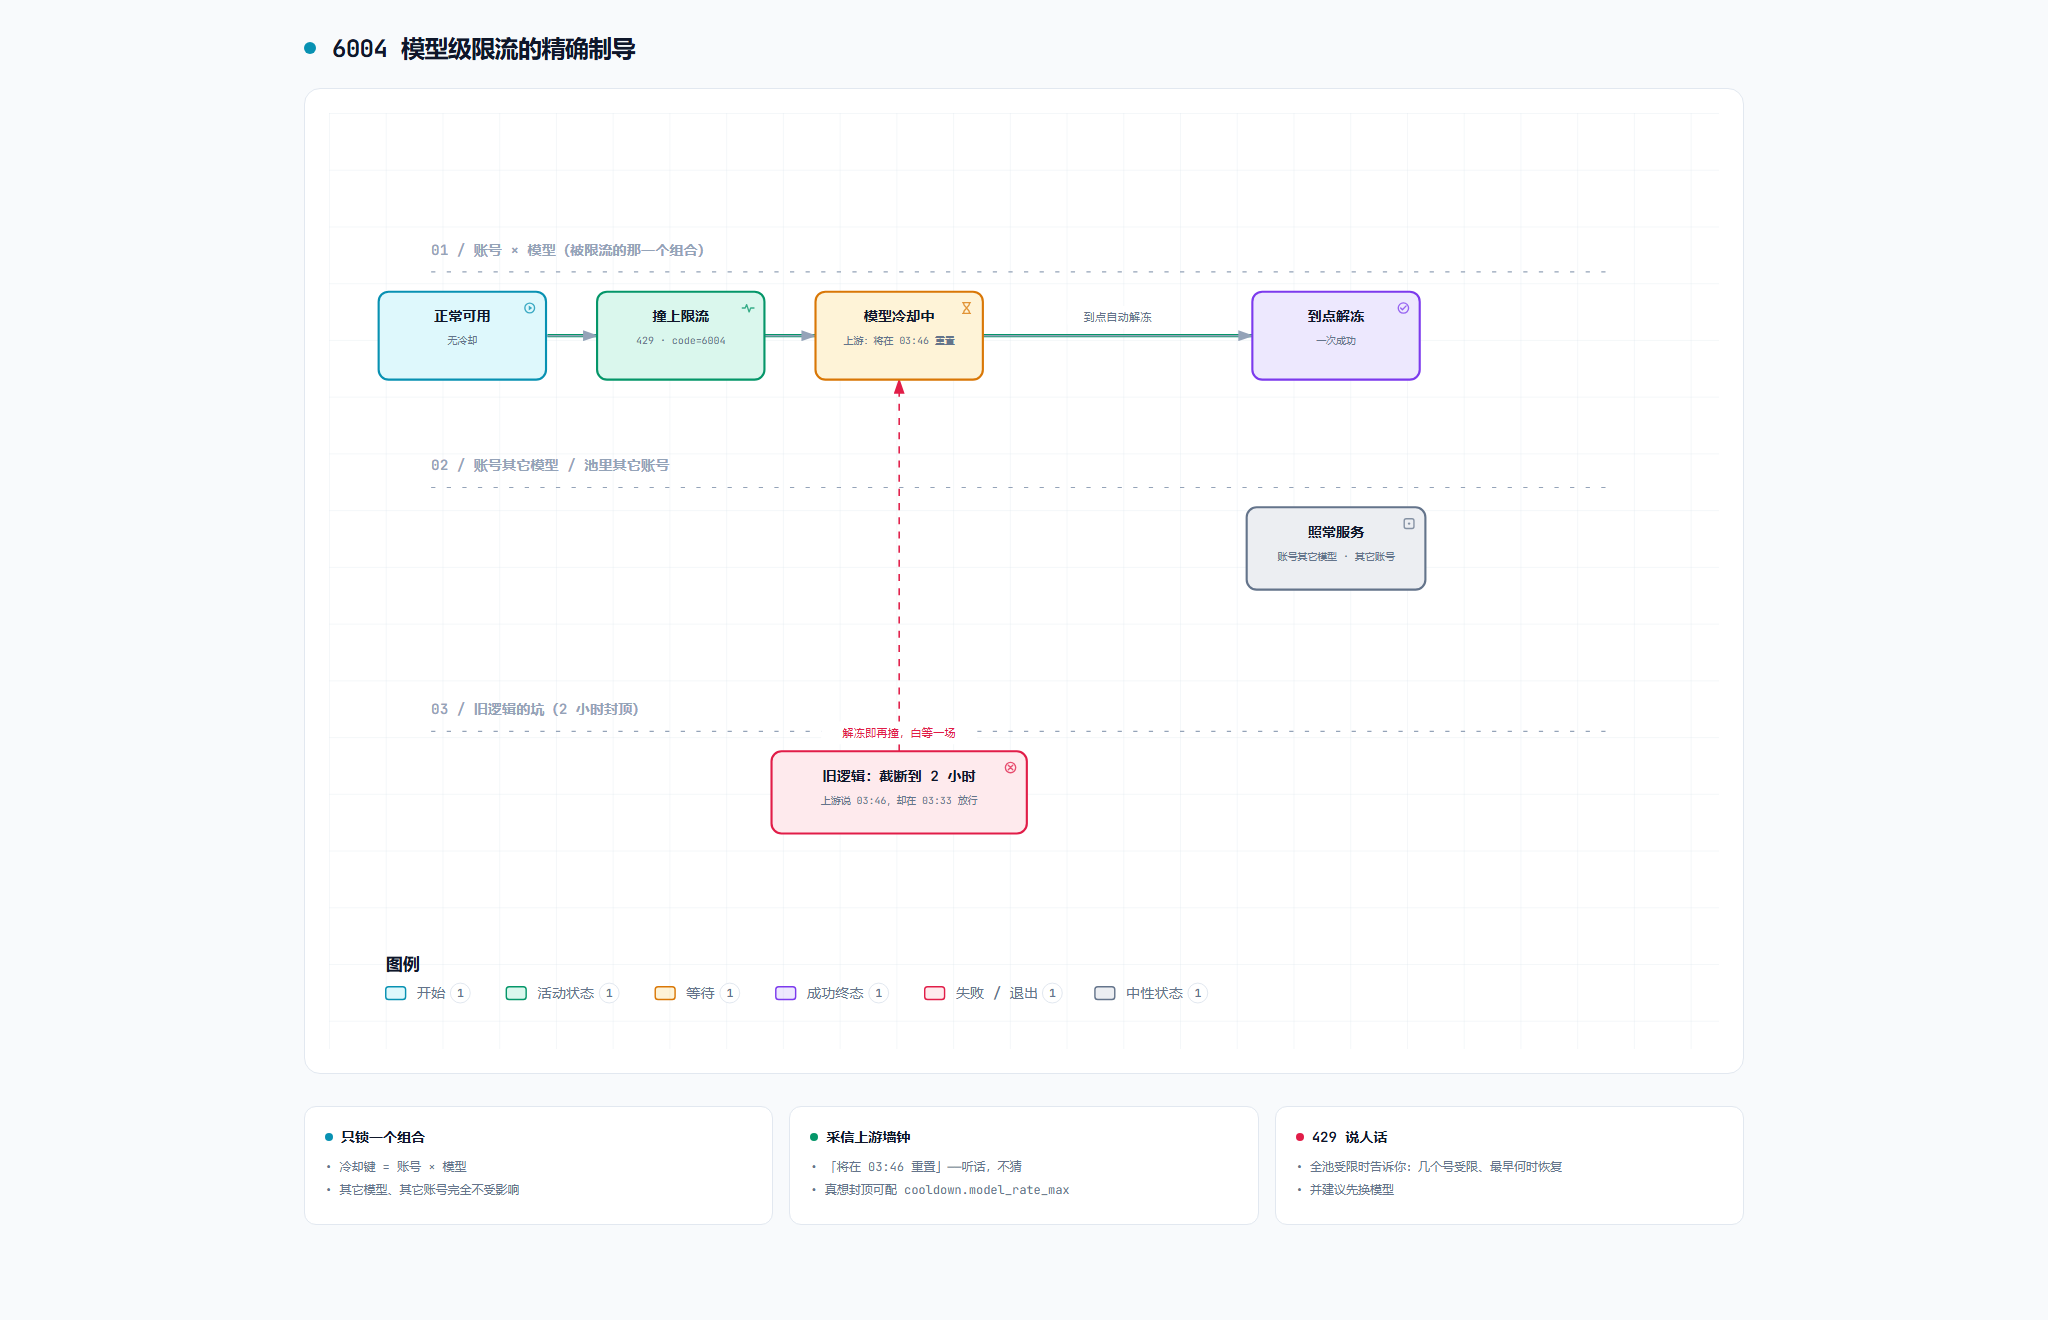The image size is (2048, 1320).
Task: Click the subtitle 429 · code=6004
Action: tap(681, 341)
